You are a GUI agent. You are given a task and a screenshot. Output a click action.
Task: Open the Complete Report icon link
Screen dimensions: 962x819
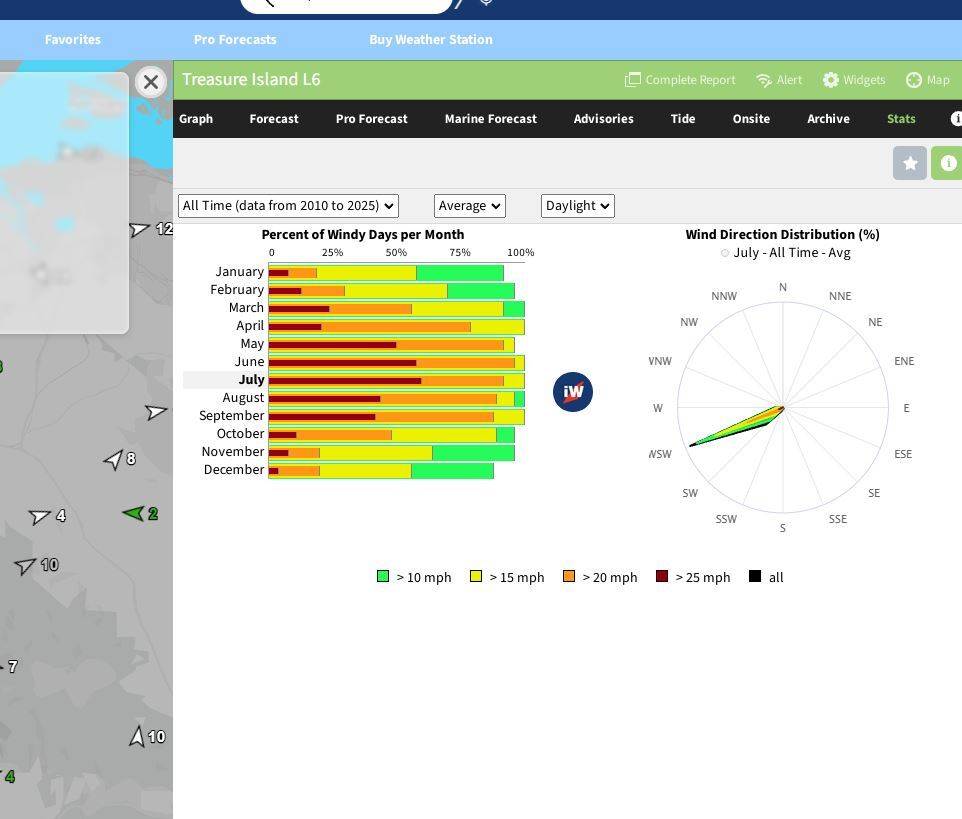tap(633, 80)
